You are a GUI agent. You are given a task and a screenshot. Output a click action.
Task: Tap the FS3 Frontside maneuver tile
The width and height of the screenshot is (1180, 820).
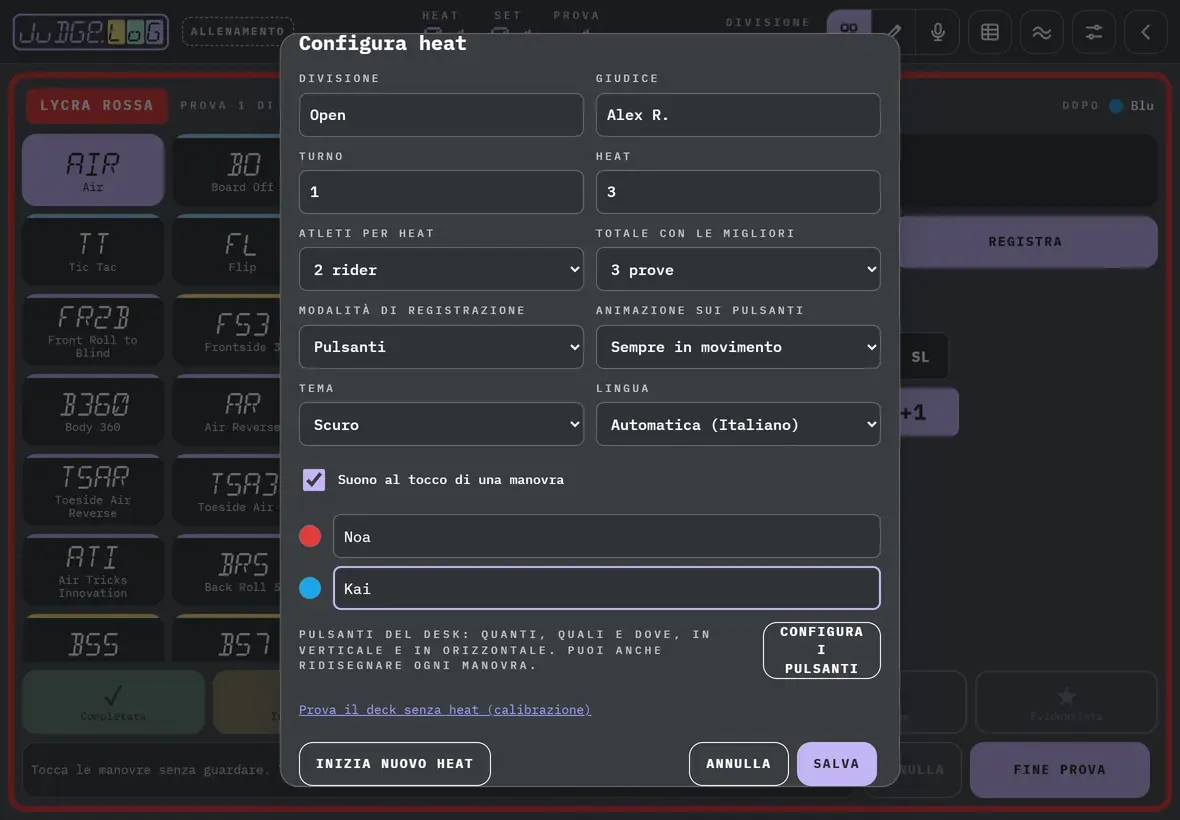point(227,330)
